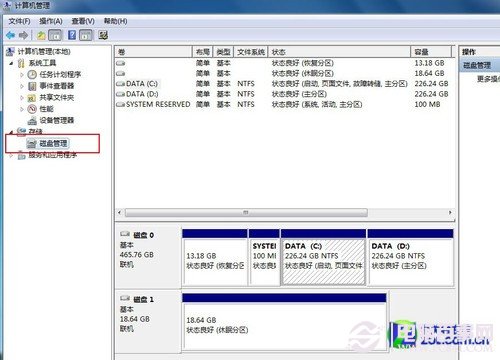
Task: Select the 18.64 GB partition on 磁盘 1
Action: [x=284, y=322]
